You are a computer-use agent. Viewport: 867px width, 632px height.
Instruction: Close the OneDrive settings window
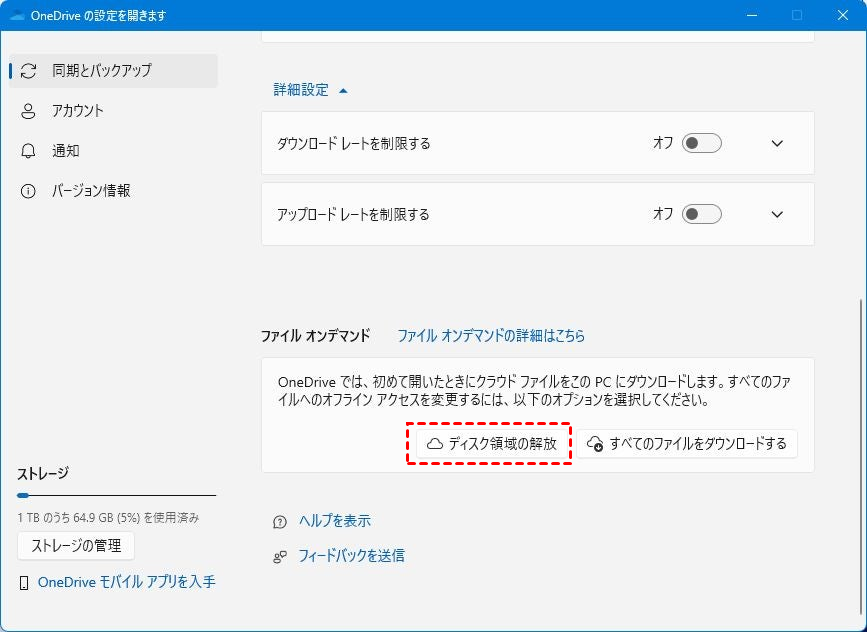[843, 15]
